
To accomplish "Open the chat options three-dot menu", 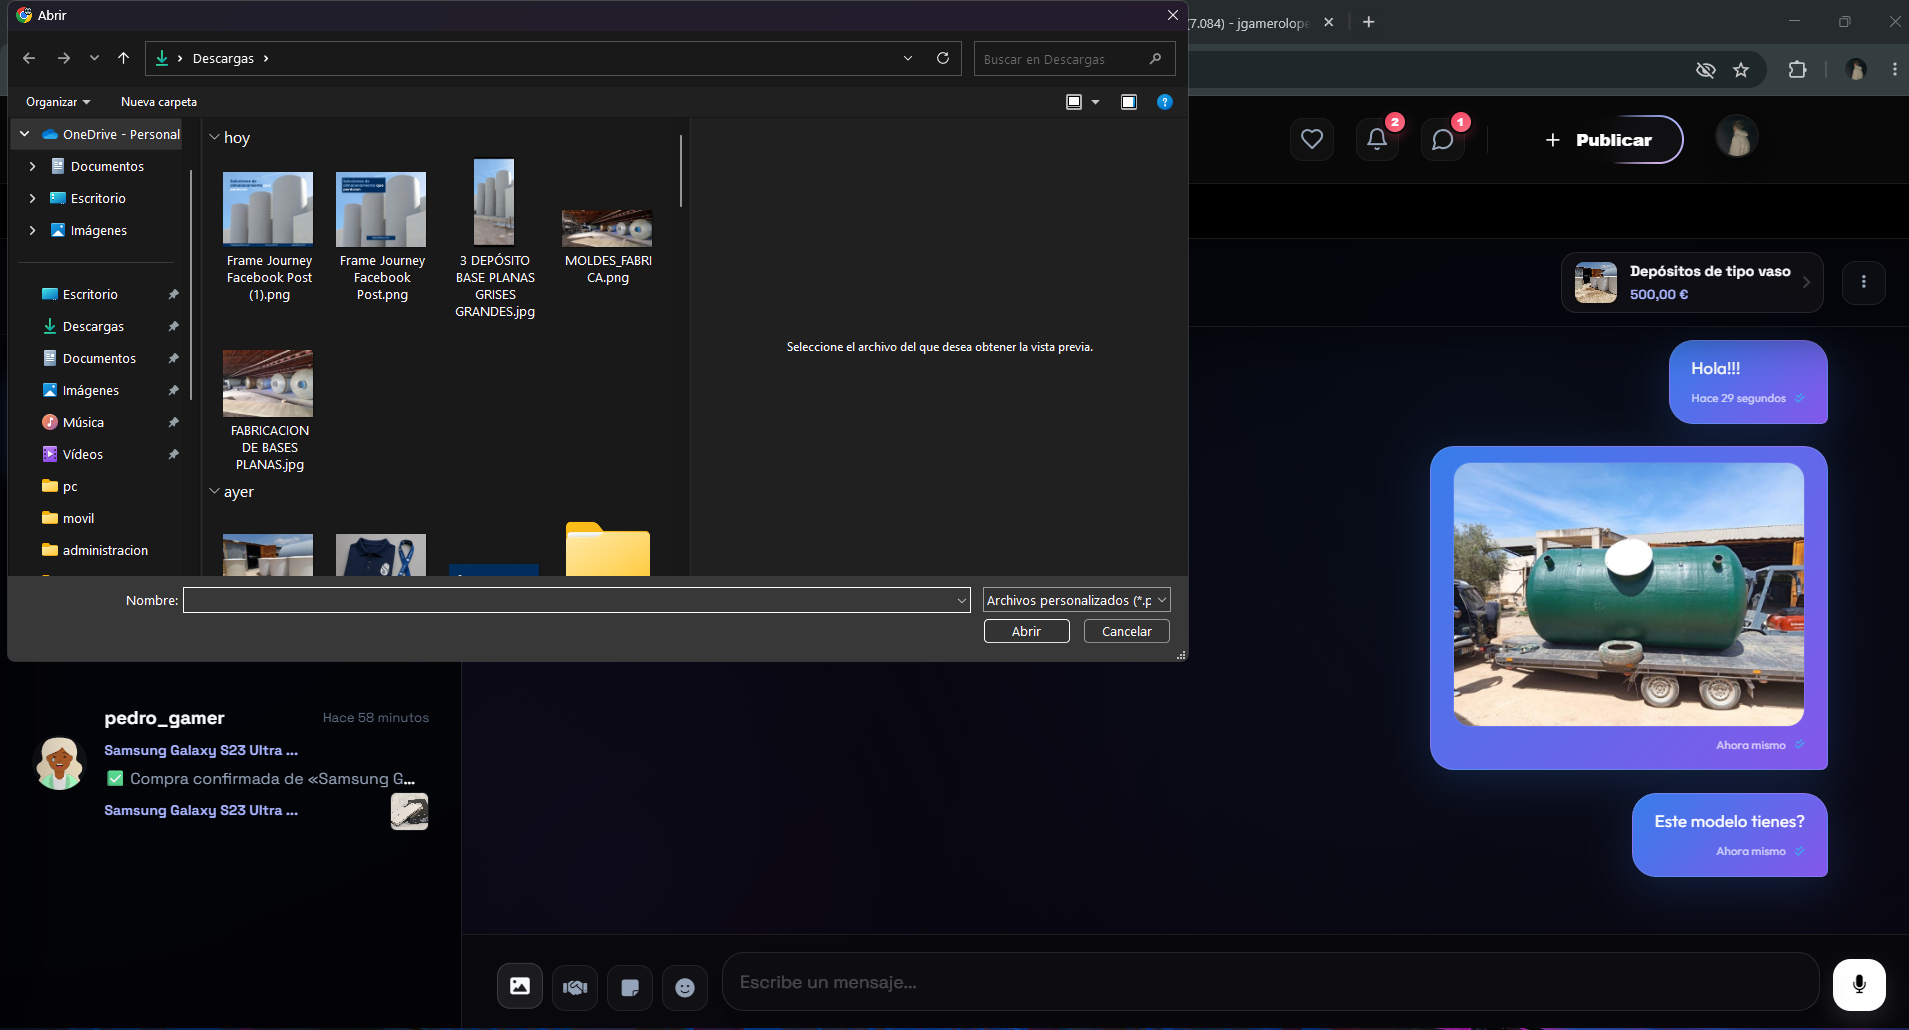I will click(x=1863, y=282).
